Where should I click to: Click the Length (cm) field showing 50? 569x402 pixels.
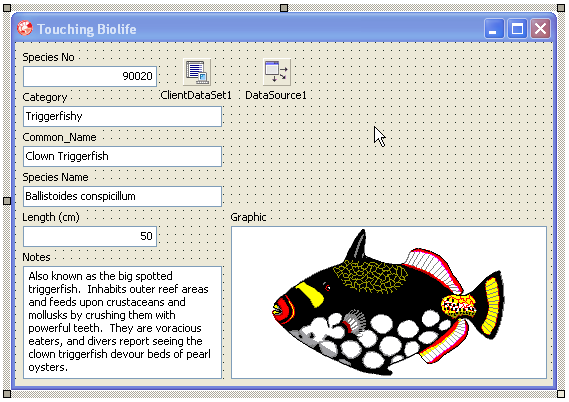tap(90, 236)
